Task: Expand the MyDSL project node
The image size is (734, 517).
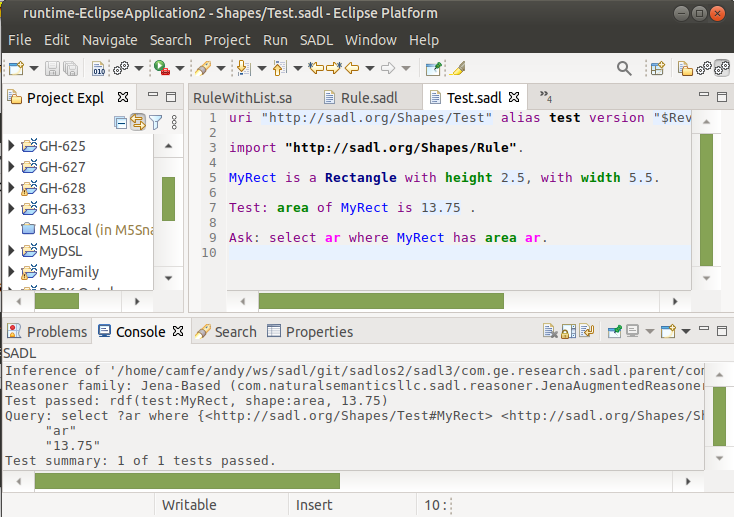Action: (11, 251)
